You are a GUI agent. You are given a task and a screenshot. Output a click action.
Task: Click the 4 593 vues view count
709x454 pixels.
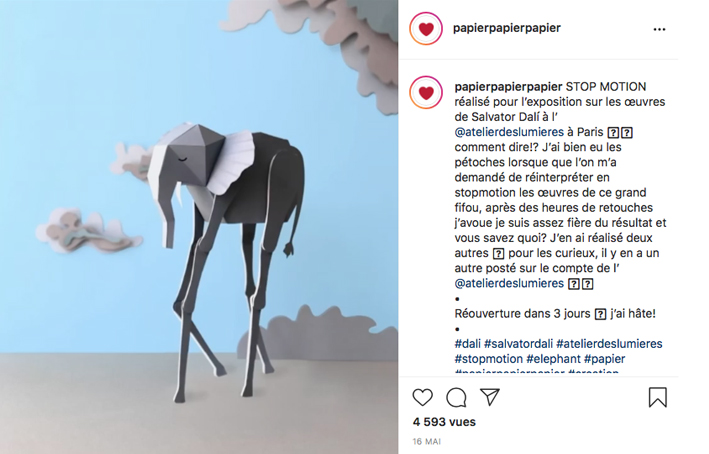[x=444, y=422]
